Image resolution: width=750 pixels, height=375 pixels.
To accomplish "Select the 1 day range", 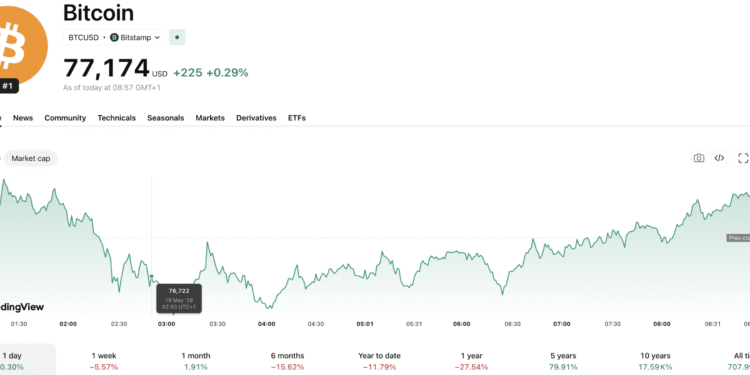I will [27, 360].
